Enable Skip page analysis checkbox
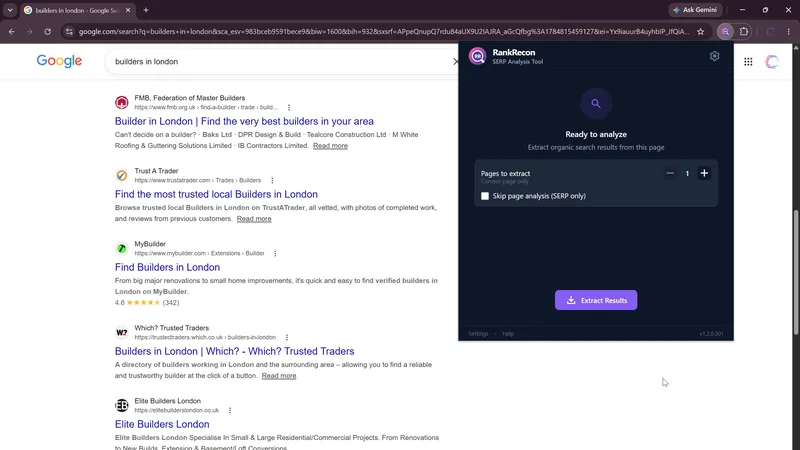This screenshot has width=800, height=450. click(485, 196)
